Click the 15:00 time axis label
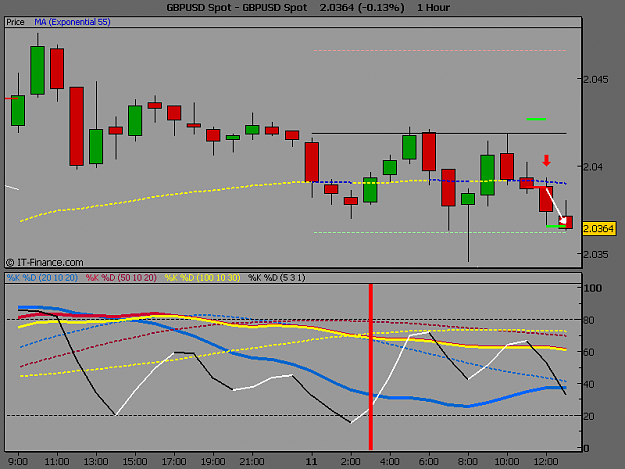 point(135,461)
